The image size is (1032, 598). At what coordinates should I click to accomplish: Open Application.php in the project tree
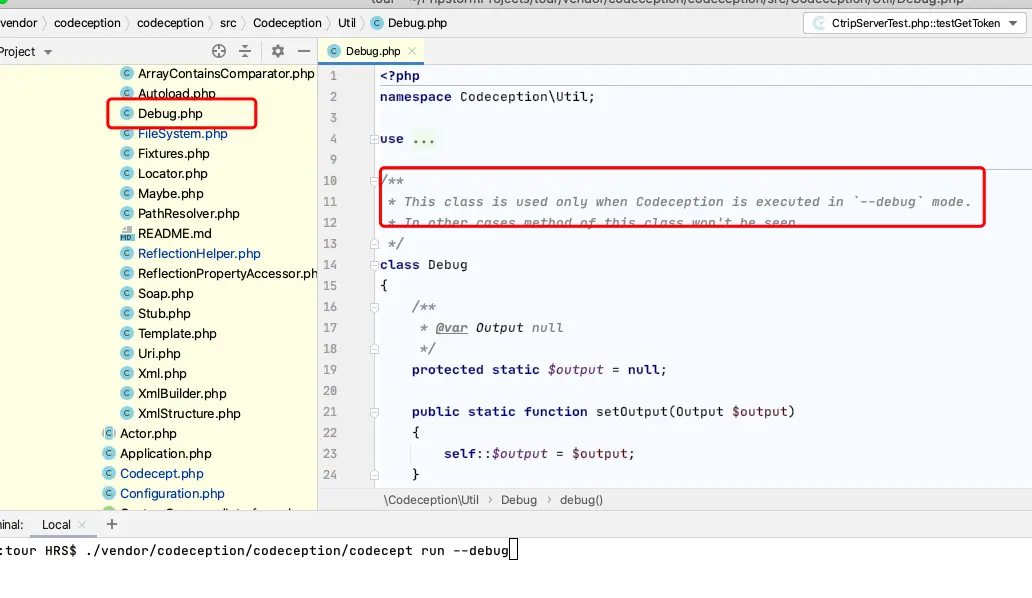(165, 454)
